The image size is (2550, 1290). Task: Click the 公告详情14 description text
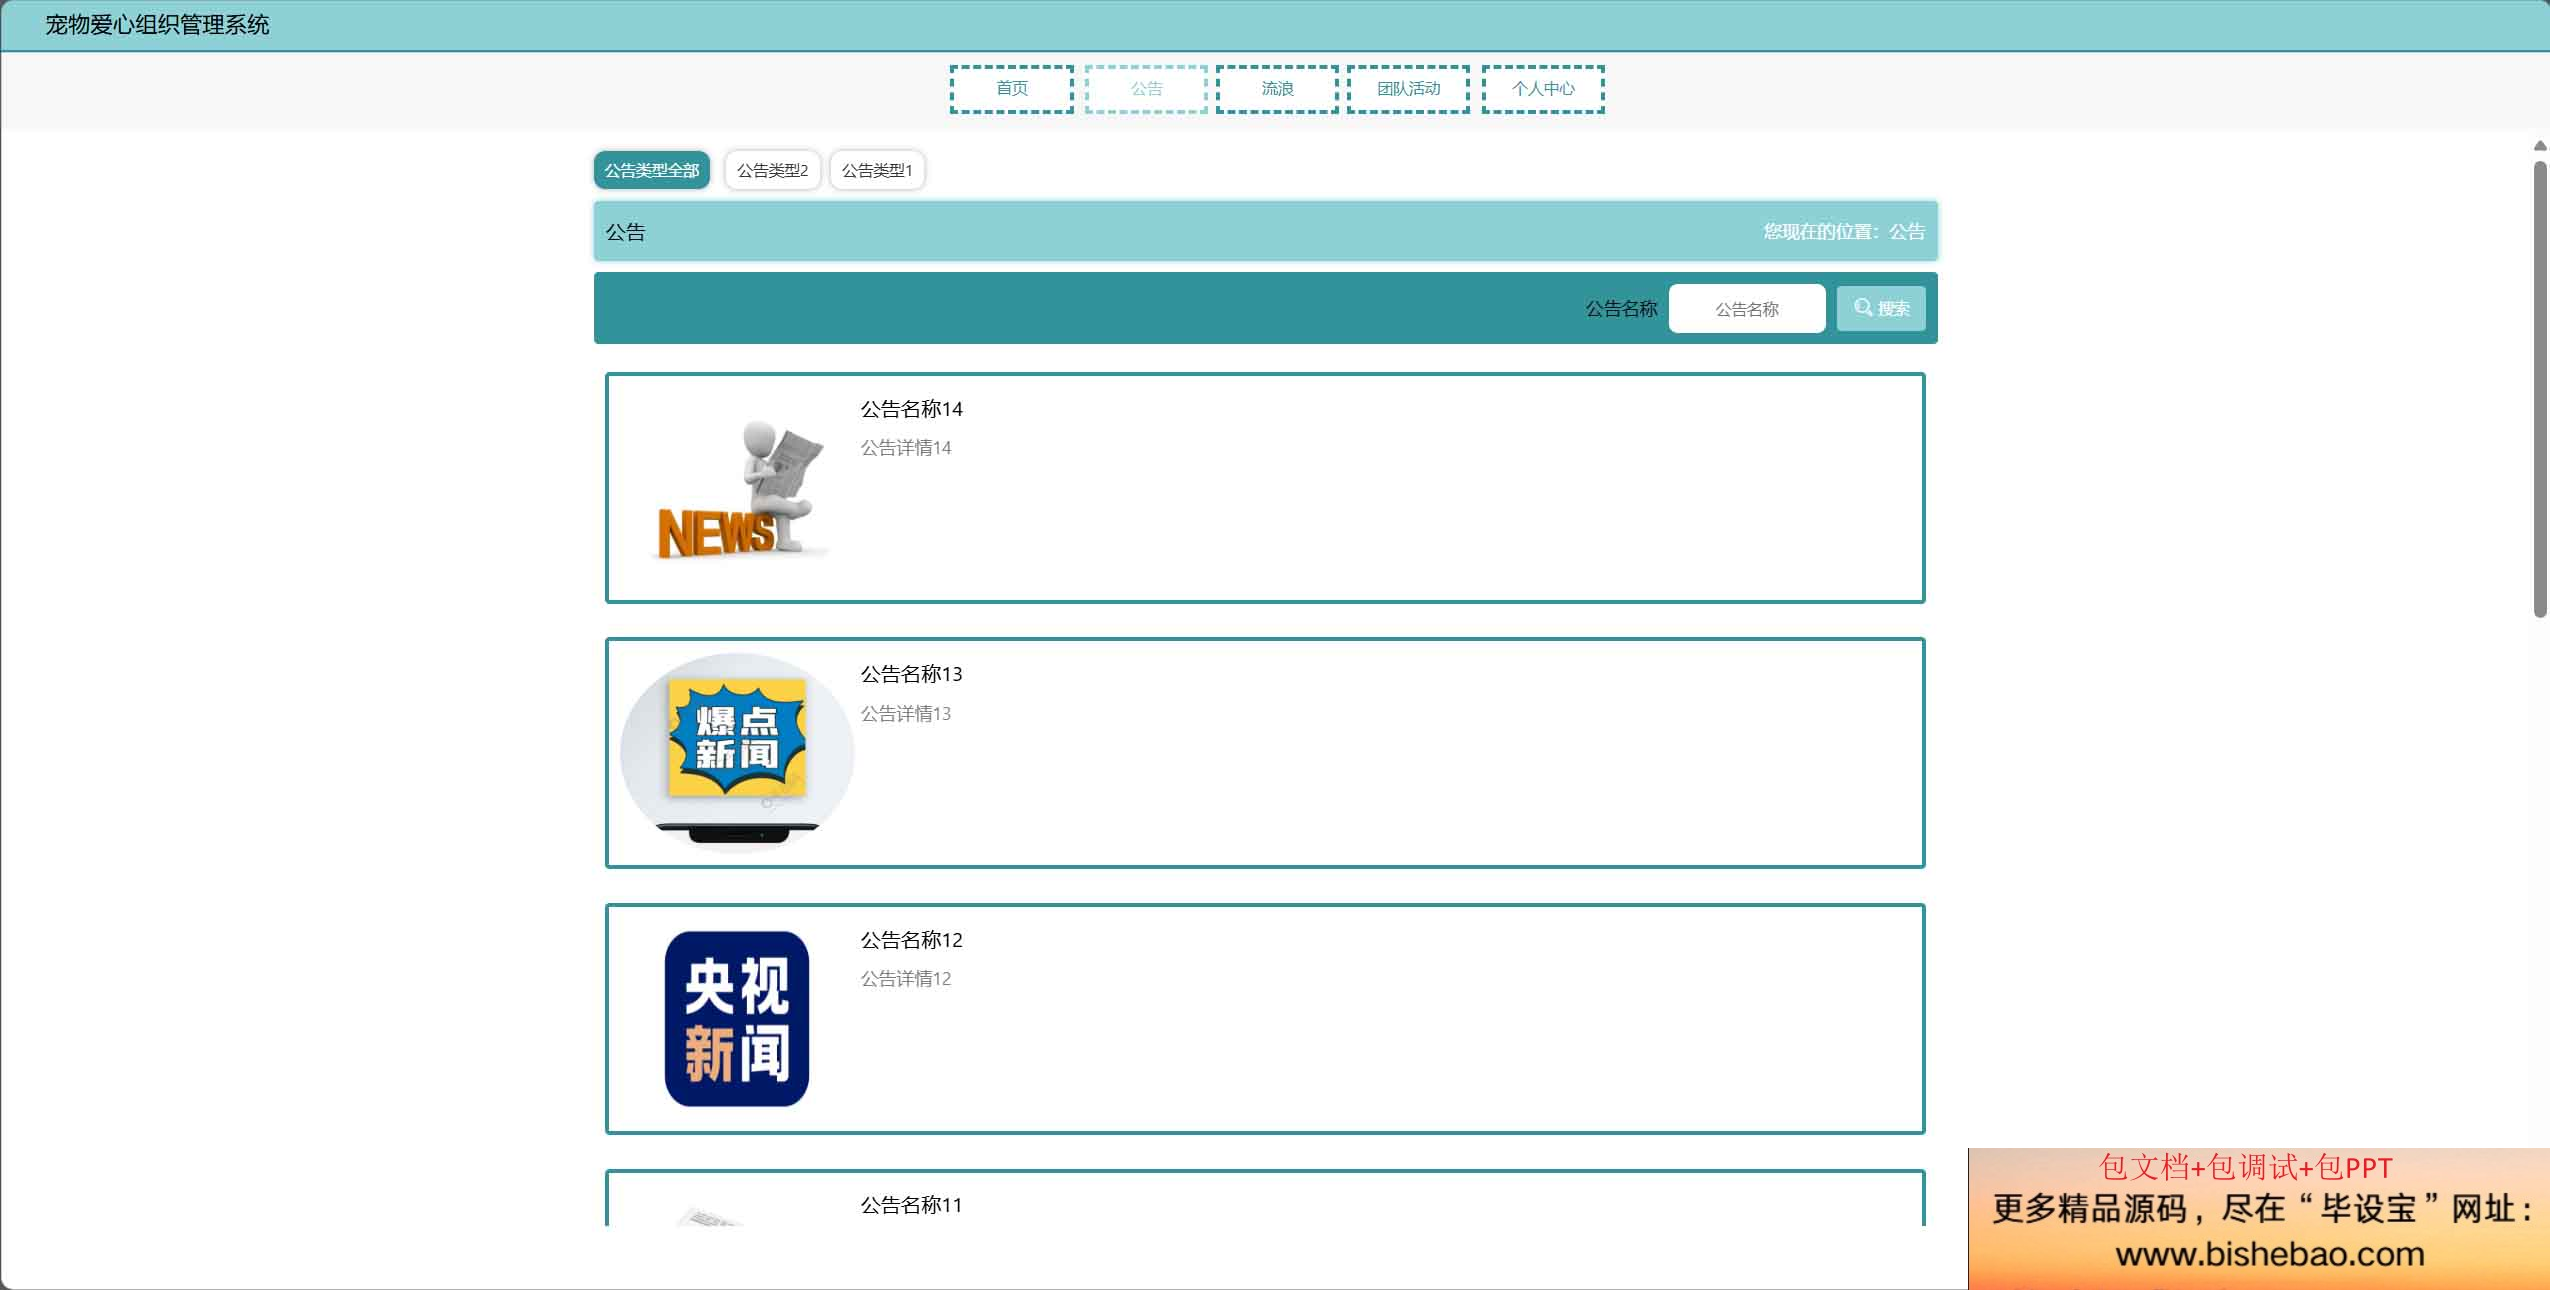[906, 448]
